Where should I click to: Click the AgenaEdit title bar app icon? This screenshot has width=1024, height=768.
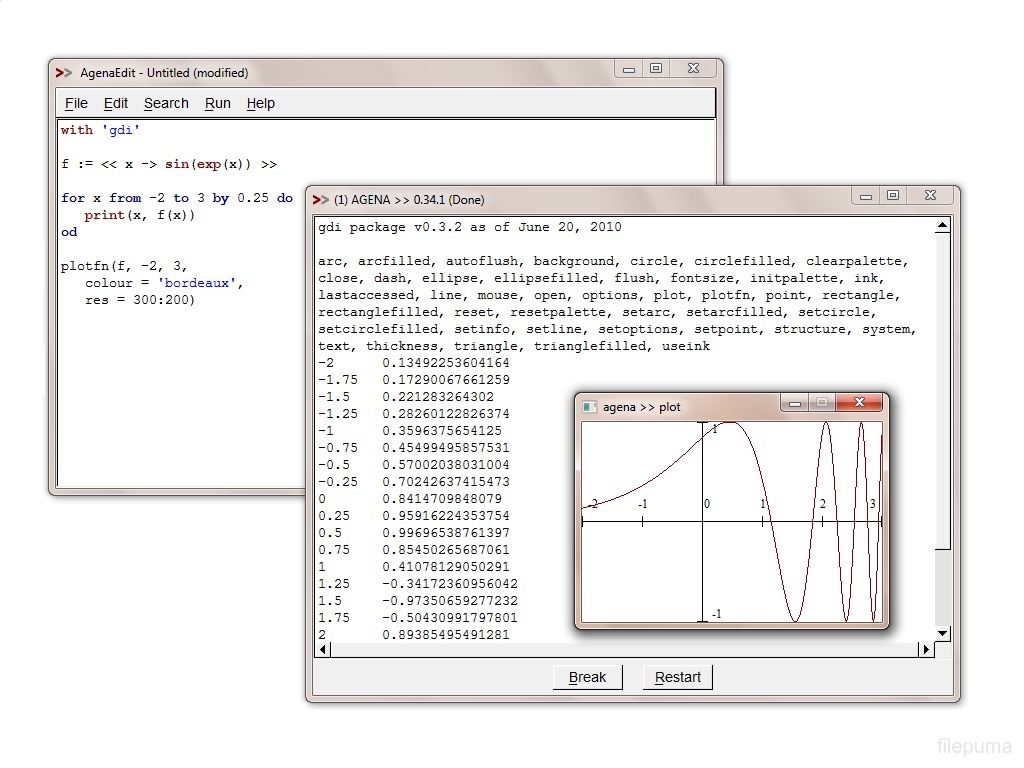point(64,72)
